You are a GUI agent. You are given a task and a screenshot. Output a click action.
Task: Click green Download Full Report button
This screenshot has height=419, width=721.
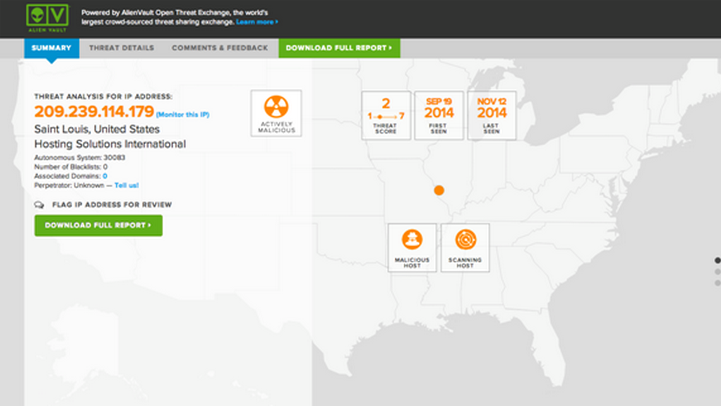[98, 225]
